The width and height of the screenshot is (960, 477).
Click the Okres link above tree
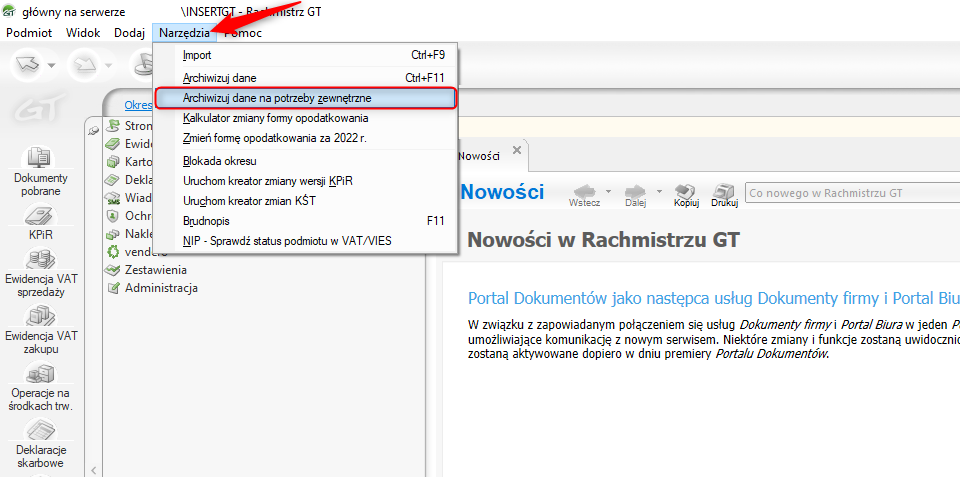(138, 105)
